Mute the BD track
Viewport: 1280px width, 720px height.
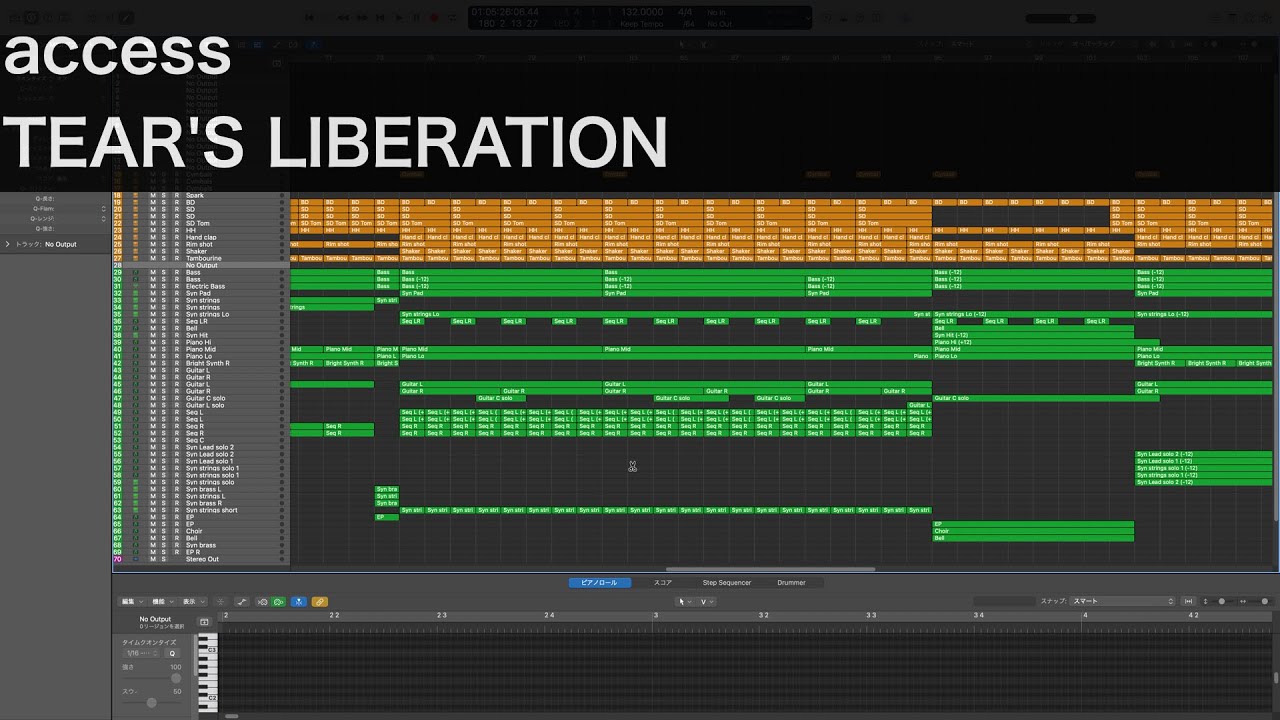point(153,202)
